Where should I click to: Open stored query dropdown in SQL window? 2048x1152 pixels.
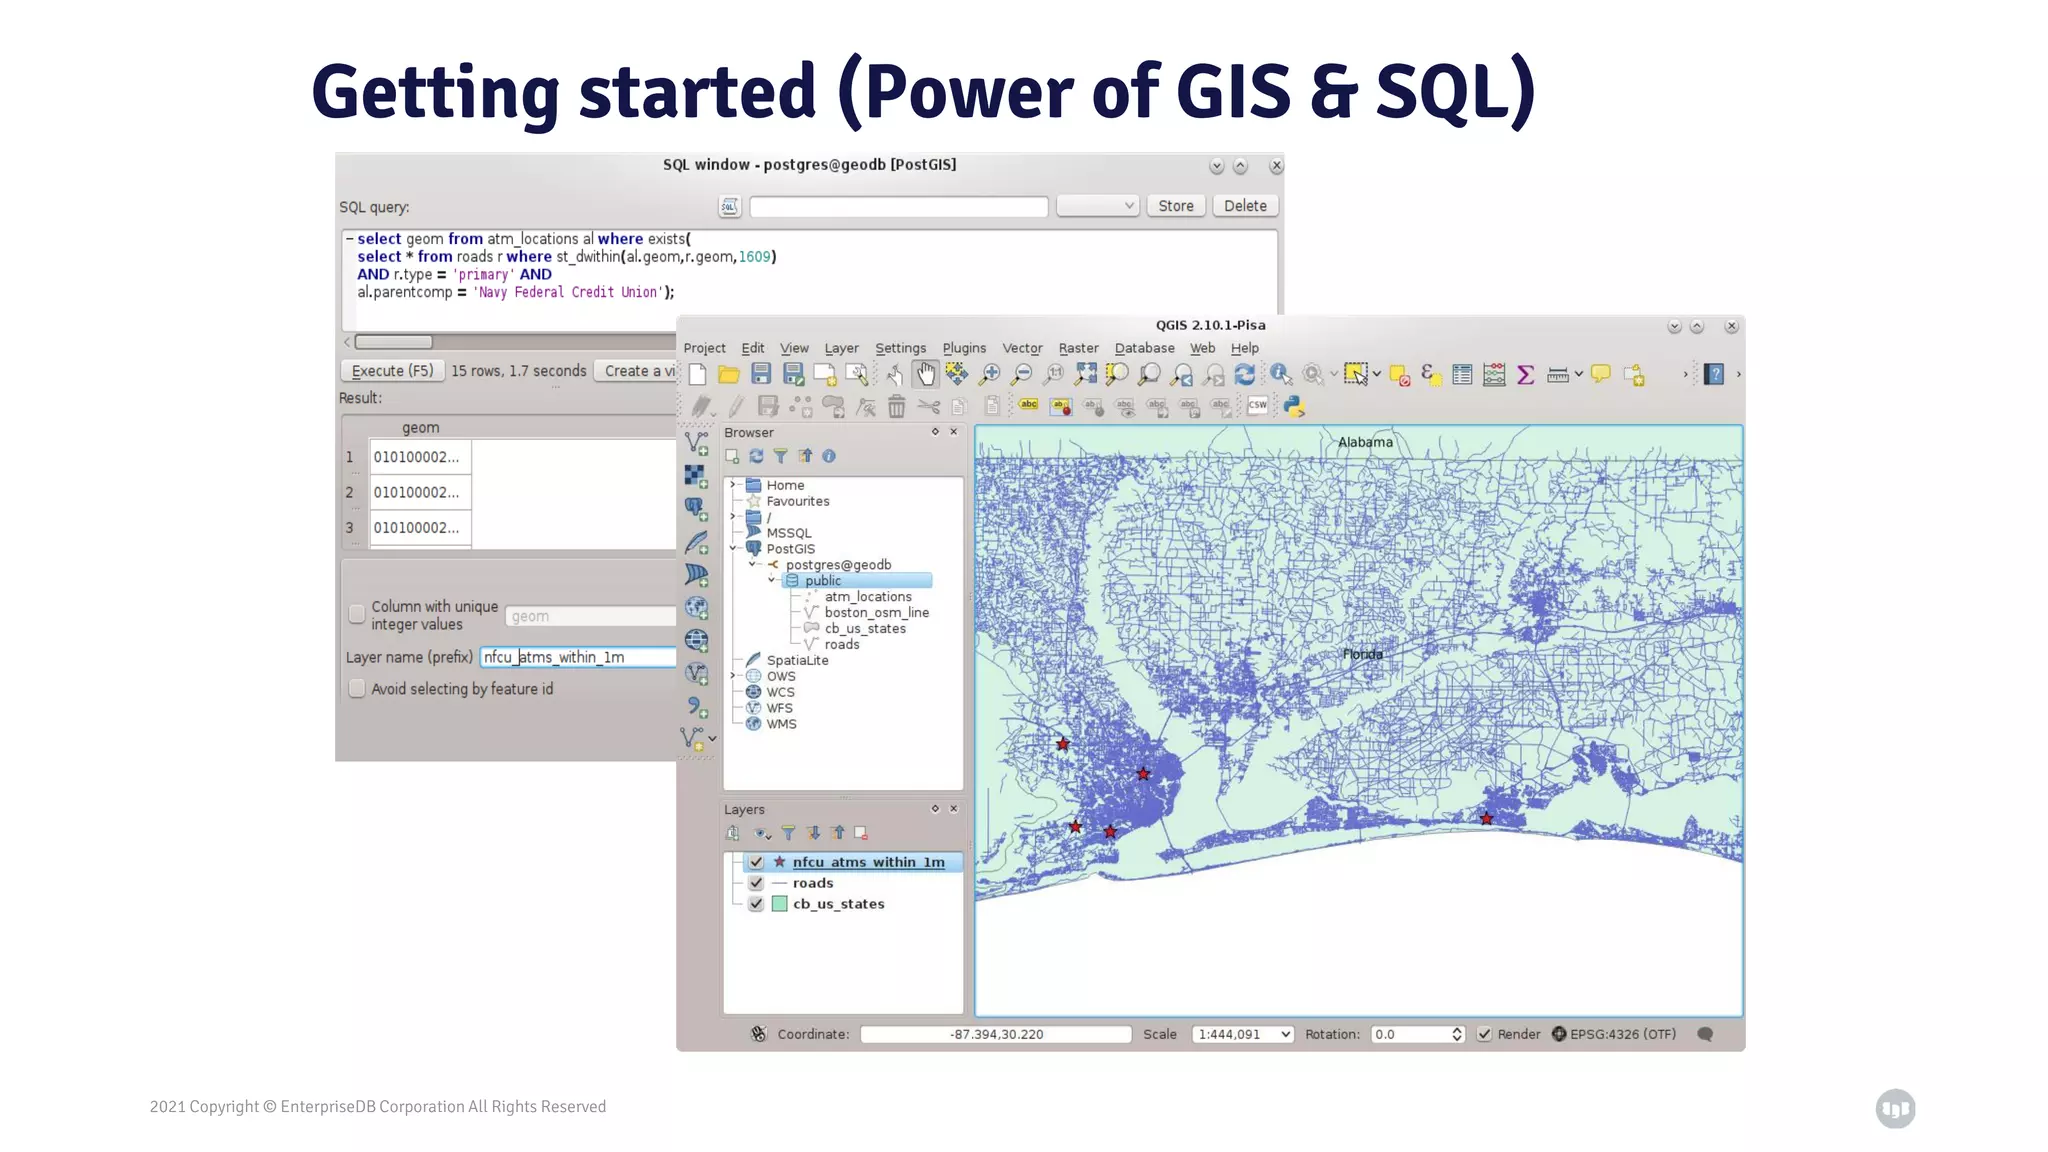coord(1098,206)
